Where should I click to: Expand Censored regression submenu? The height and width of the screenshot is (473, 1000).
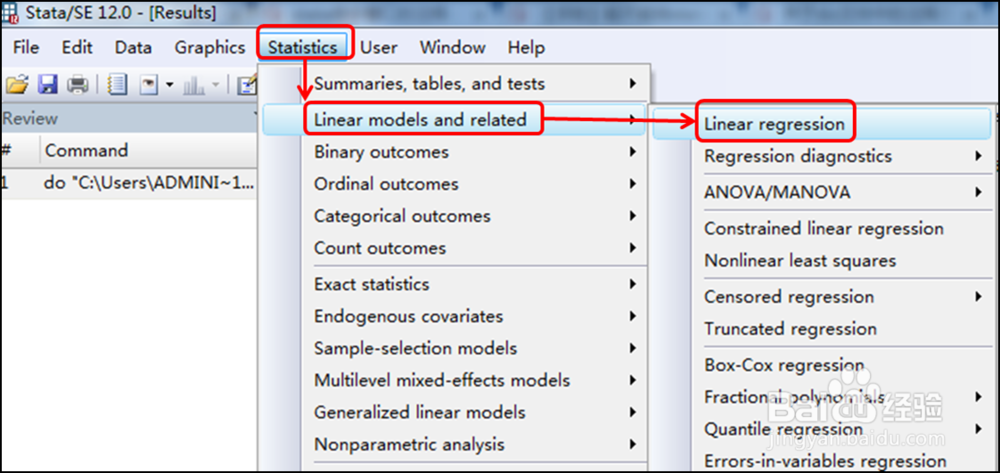point(822,297)
